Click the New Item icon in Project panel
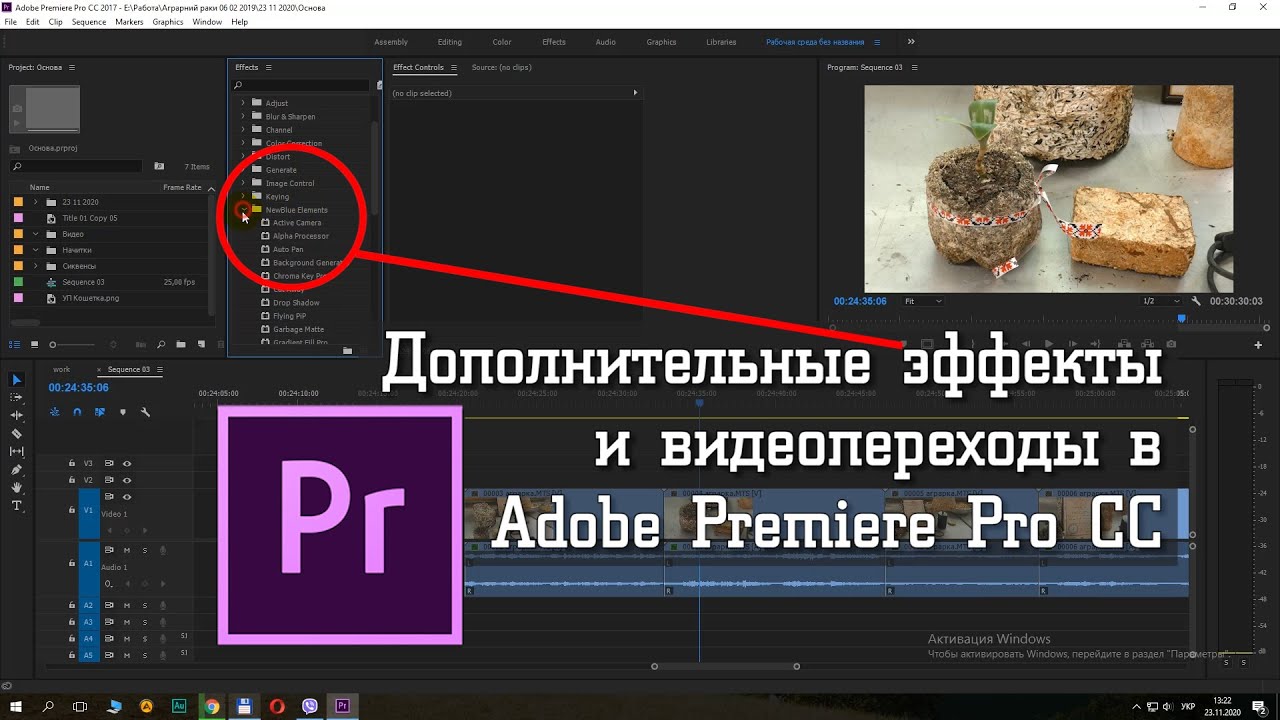This screenshot has width=1280, height=720. 202,344
